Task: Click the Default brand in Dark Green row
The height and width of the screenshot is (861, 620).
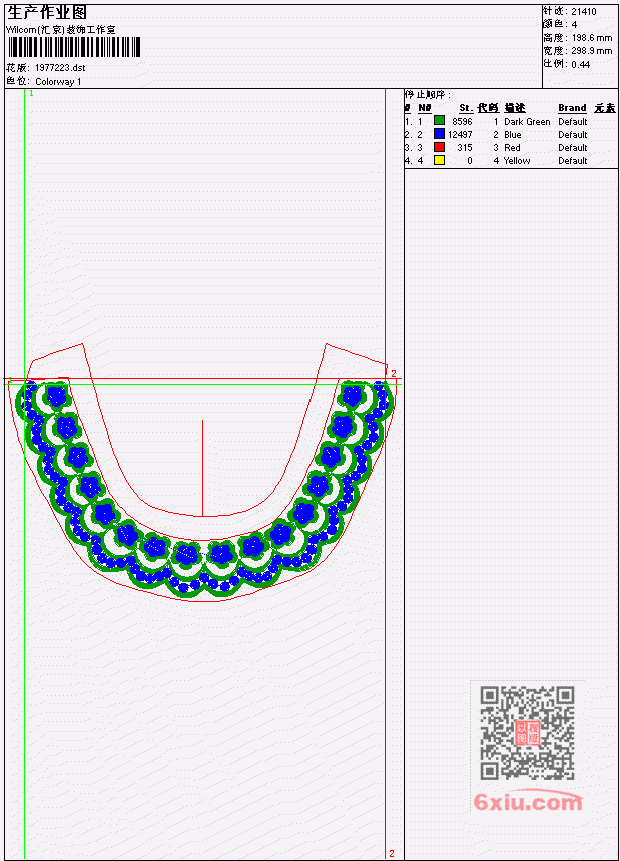Action: coord(573,121)
